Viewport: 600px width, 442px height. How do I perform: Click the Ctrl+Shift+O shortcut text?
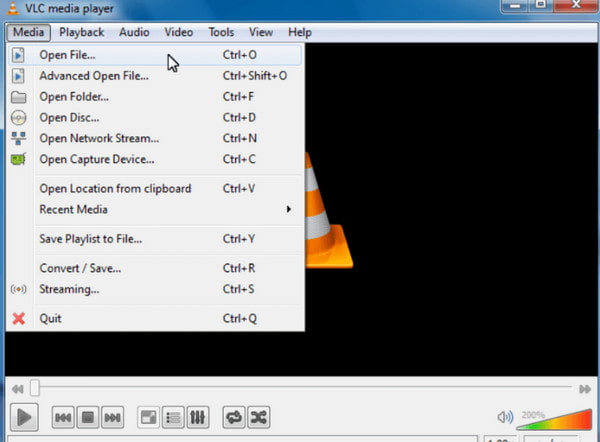(x=255, y=76)
